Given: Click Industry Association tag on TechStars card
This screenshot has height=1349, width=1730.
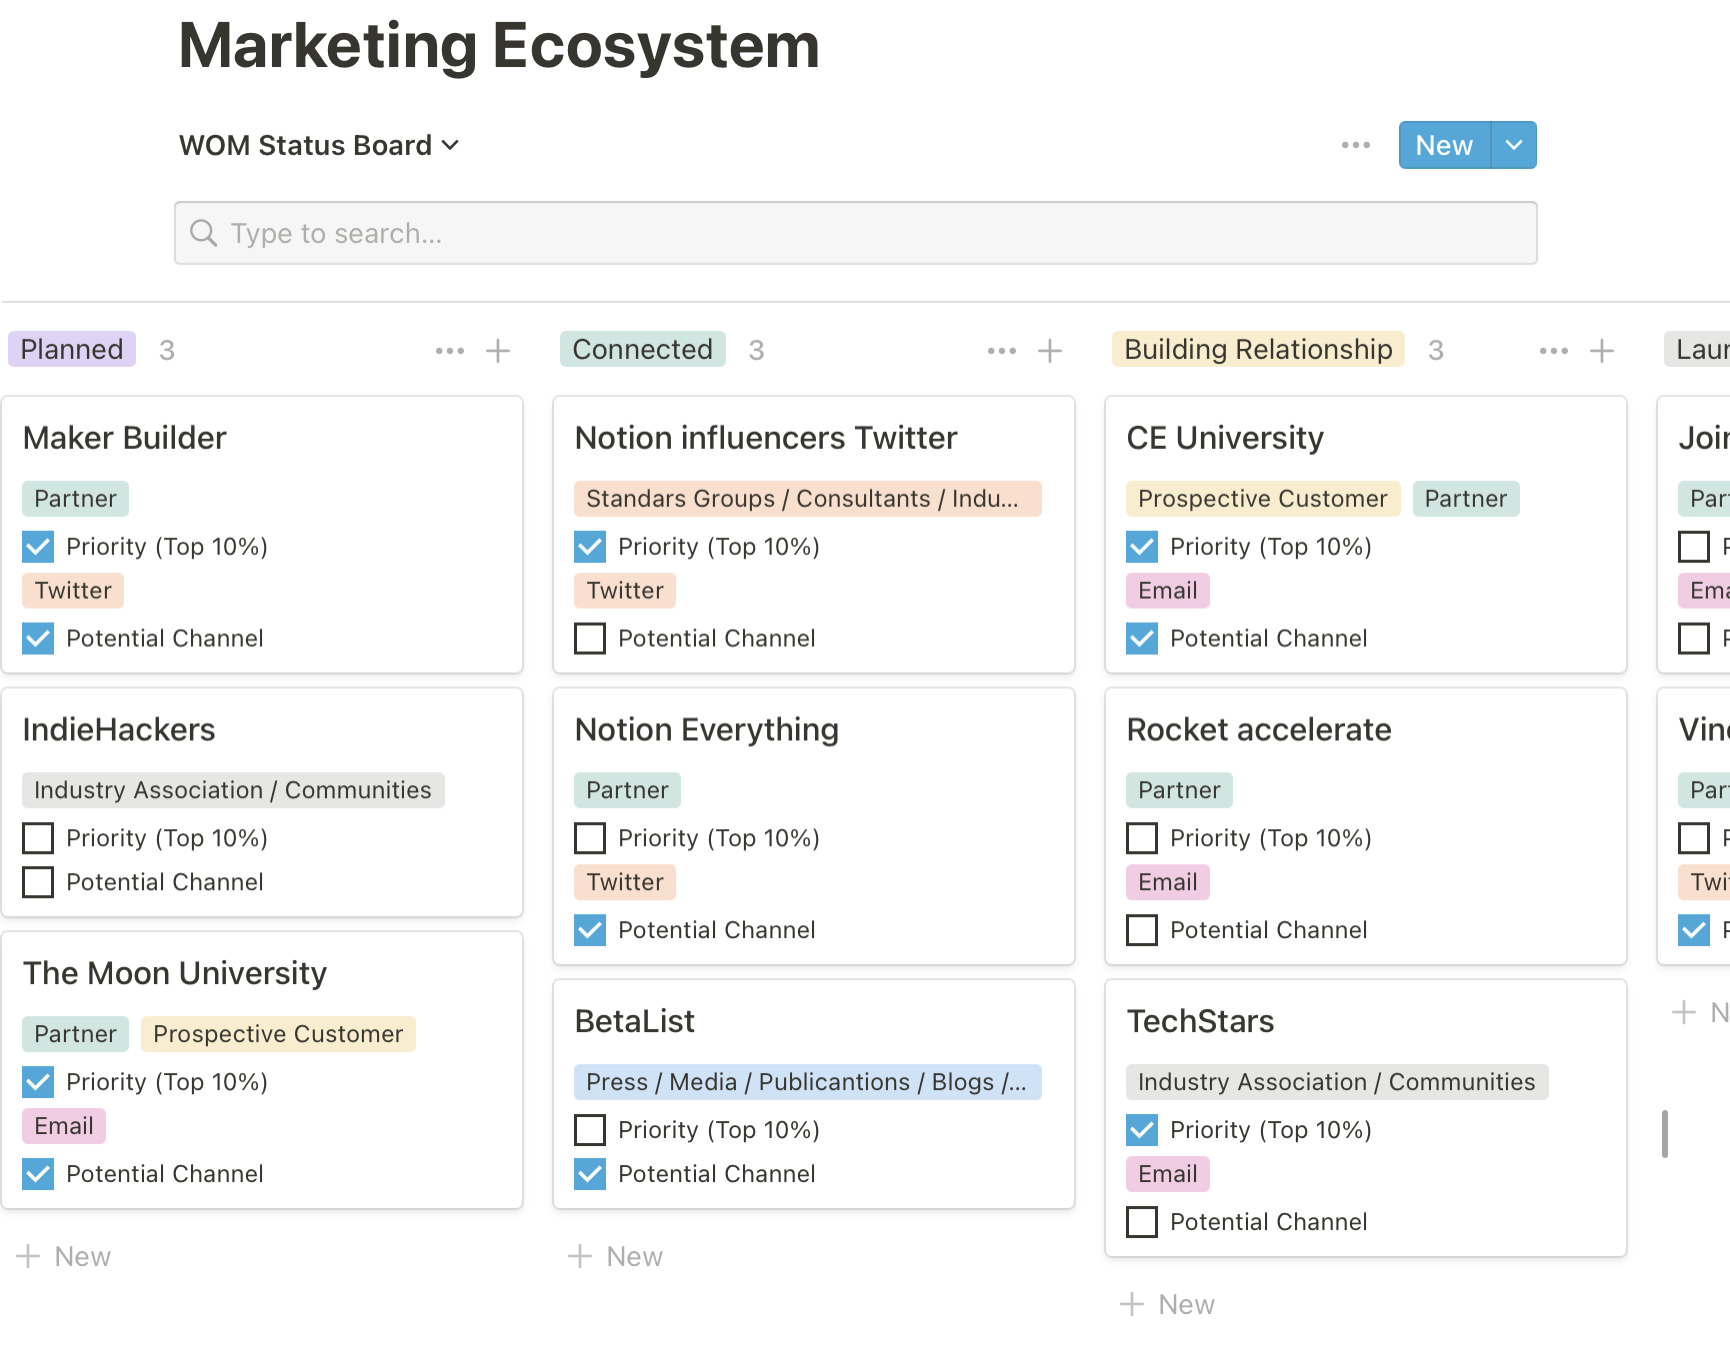Looking at the screenshot, I should (x=1337, y=1082).
